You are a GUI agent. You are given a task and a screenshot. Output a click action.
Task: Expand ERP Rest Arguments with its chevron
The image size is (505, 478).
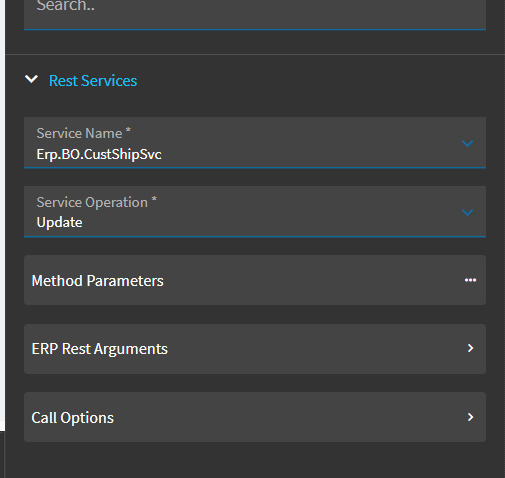point(470,348)
